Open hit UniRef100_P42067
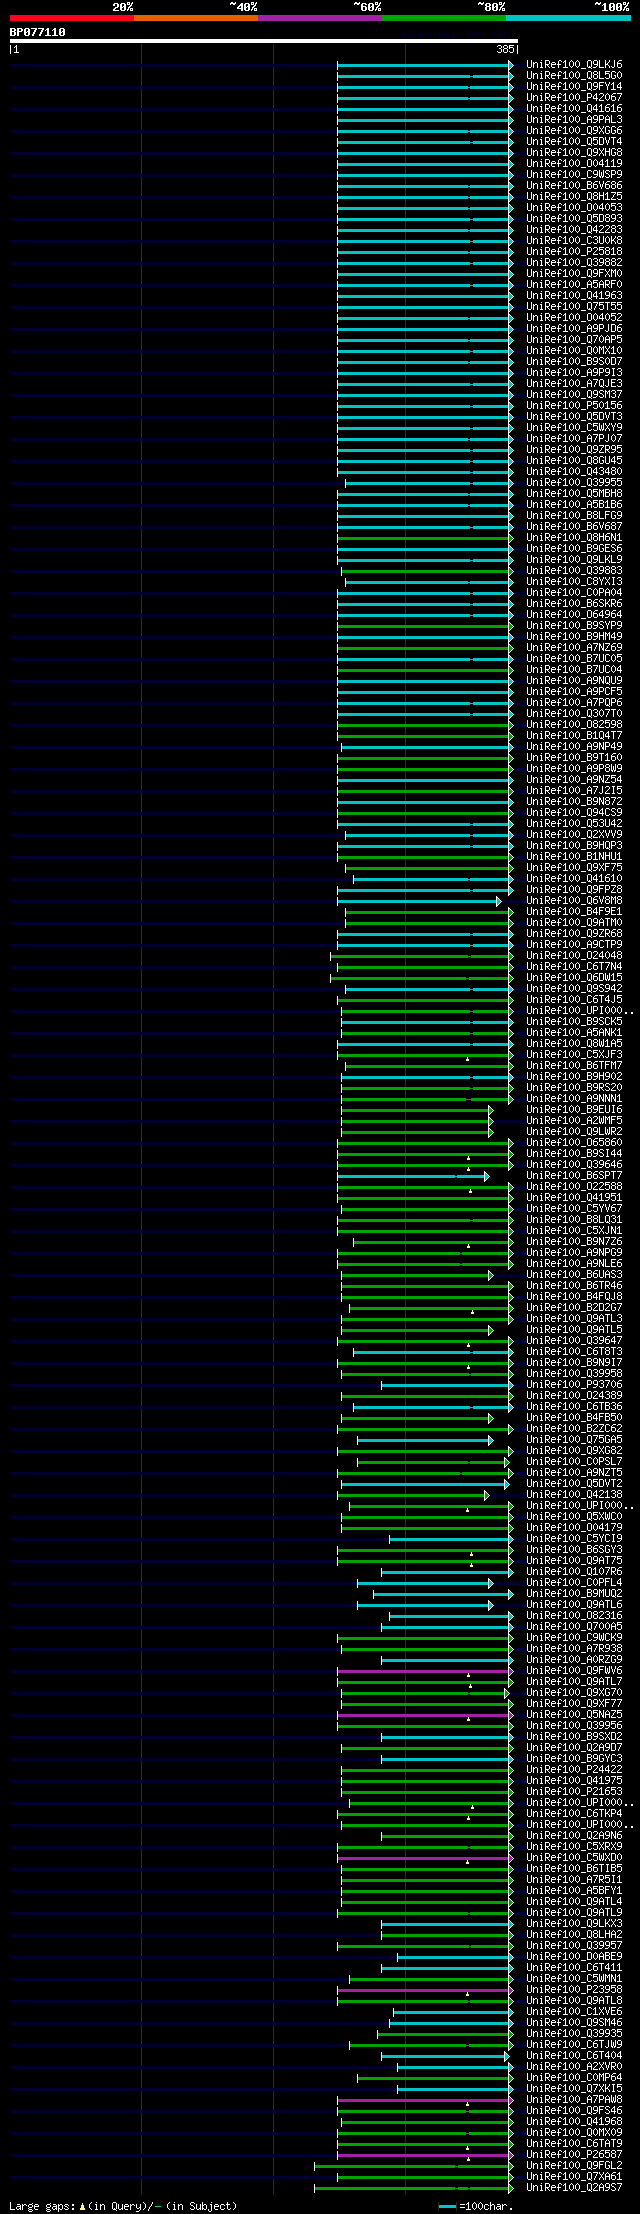Viewport: 640px width, 2214px height. 574,97
